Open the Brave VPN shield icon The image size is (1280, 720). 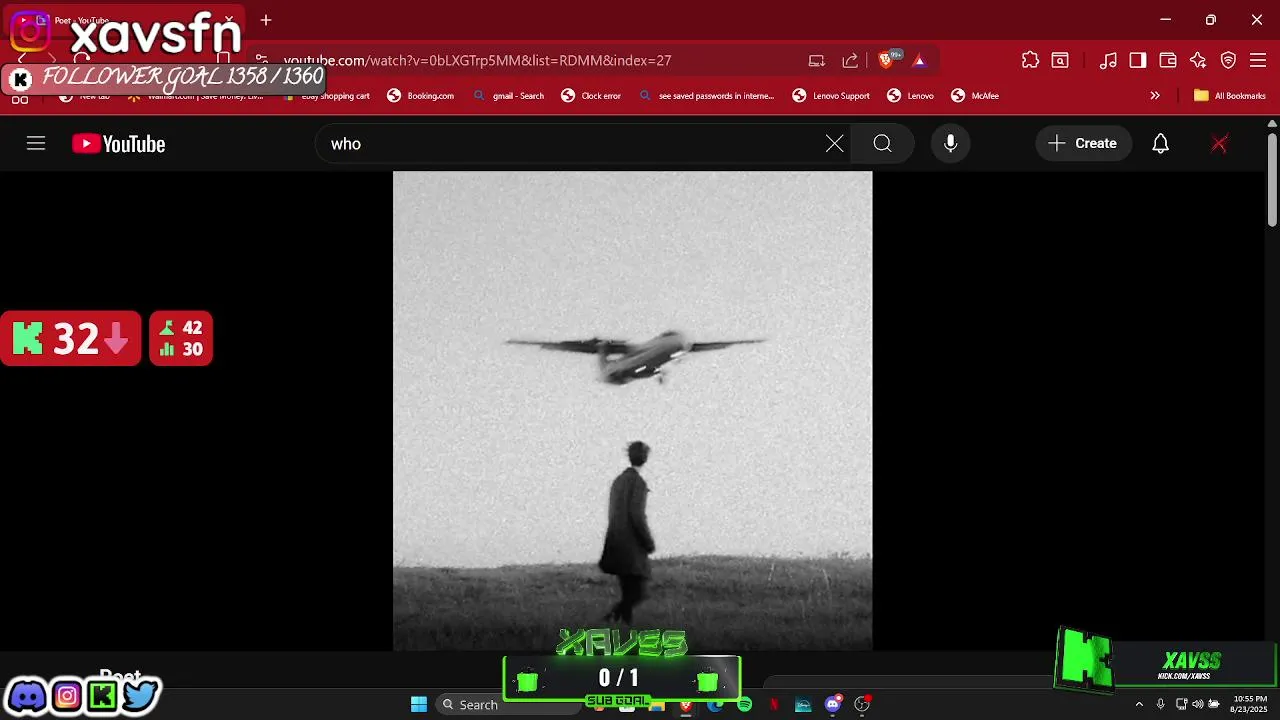click(x=1229, y=60)
